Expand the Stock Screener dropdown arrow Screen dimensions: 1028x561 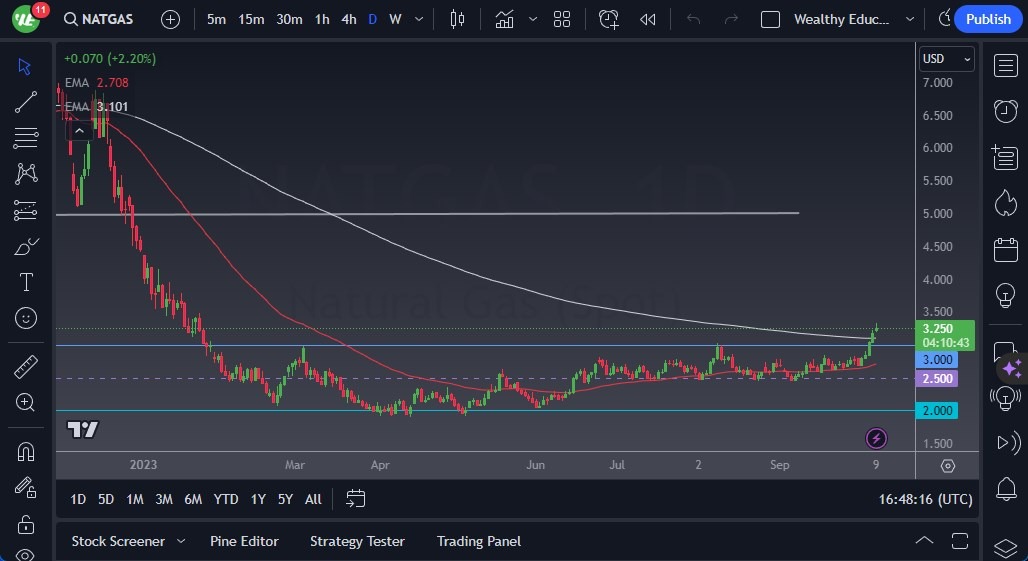(181, 541)
